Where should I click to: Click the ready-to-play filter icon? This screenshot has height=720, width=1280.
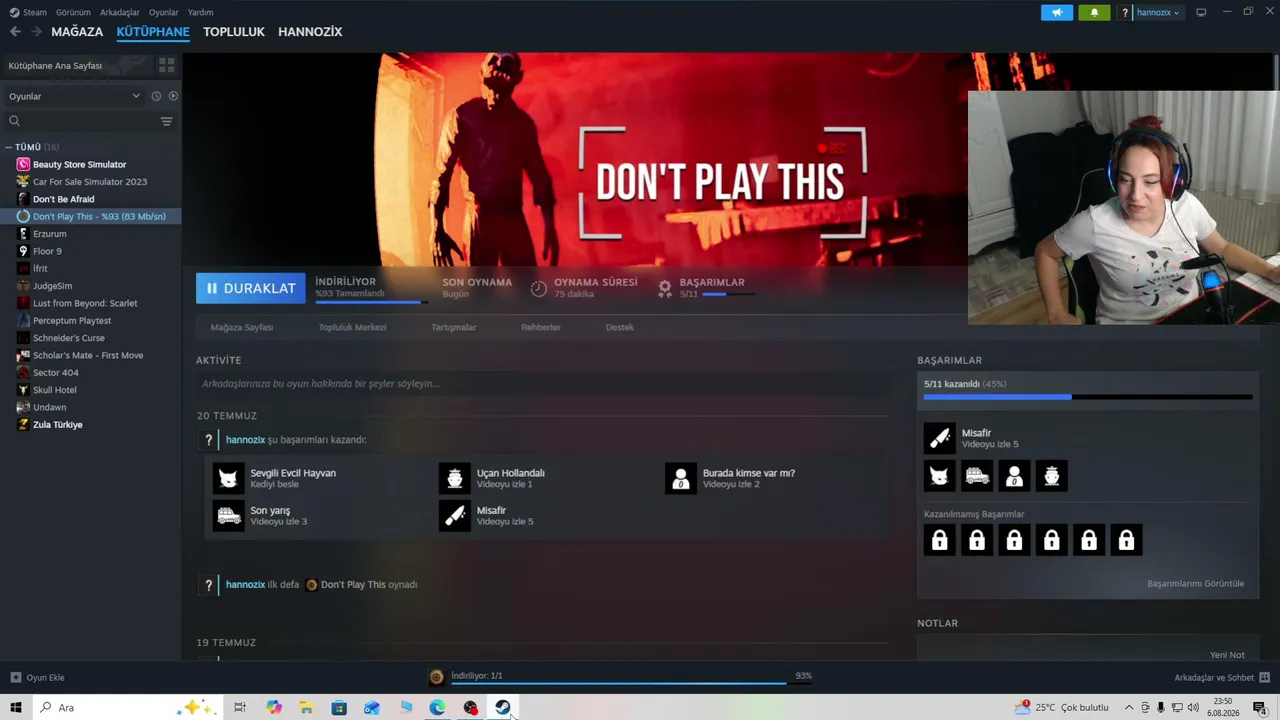(x=173, y=96)
